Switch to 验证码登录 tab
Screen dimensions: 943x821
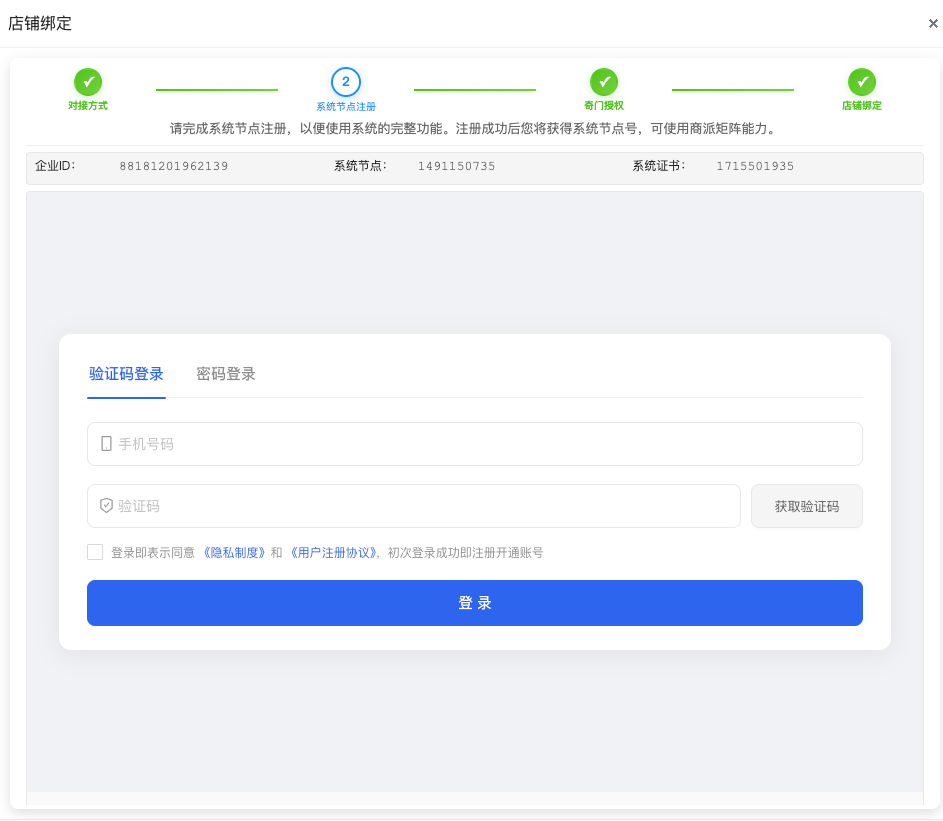click(126, 374)
